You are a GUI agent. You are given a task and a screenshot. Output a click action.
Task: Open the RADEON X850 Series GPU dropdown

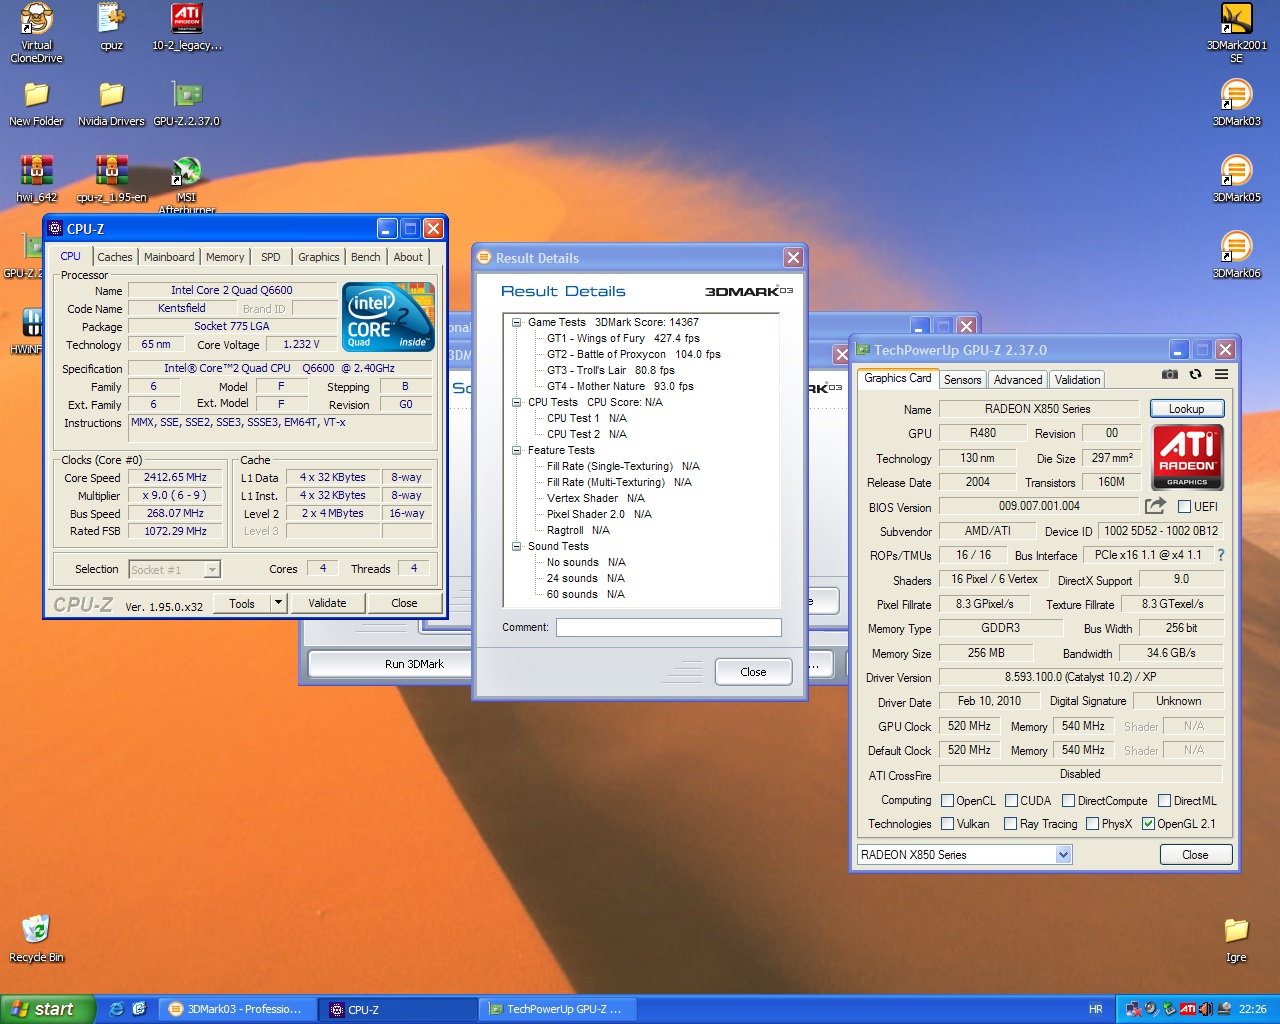[x=1063, y=855]
